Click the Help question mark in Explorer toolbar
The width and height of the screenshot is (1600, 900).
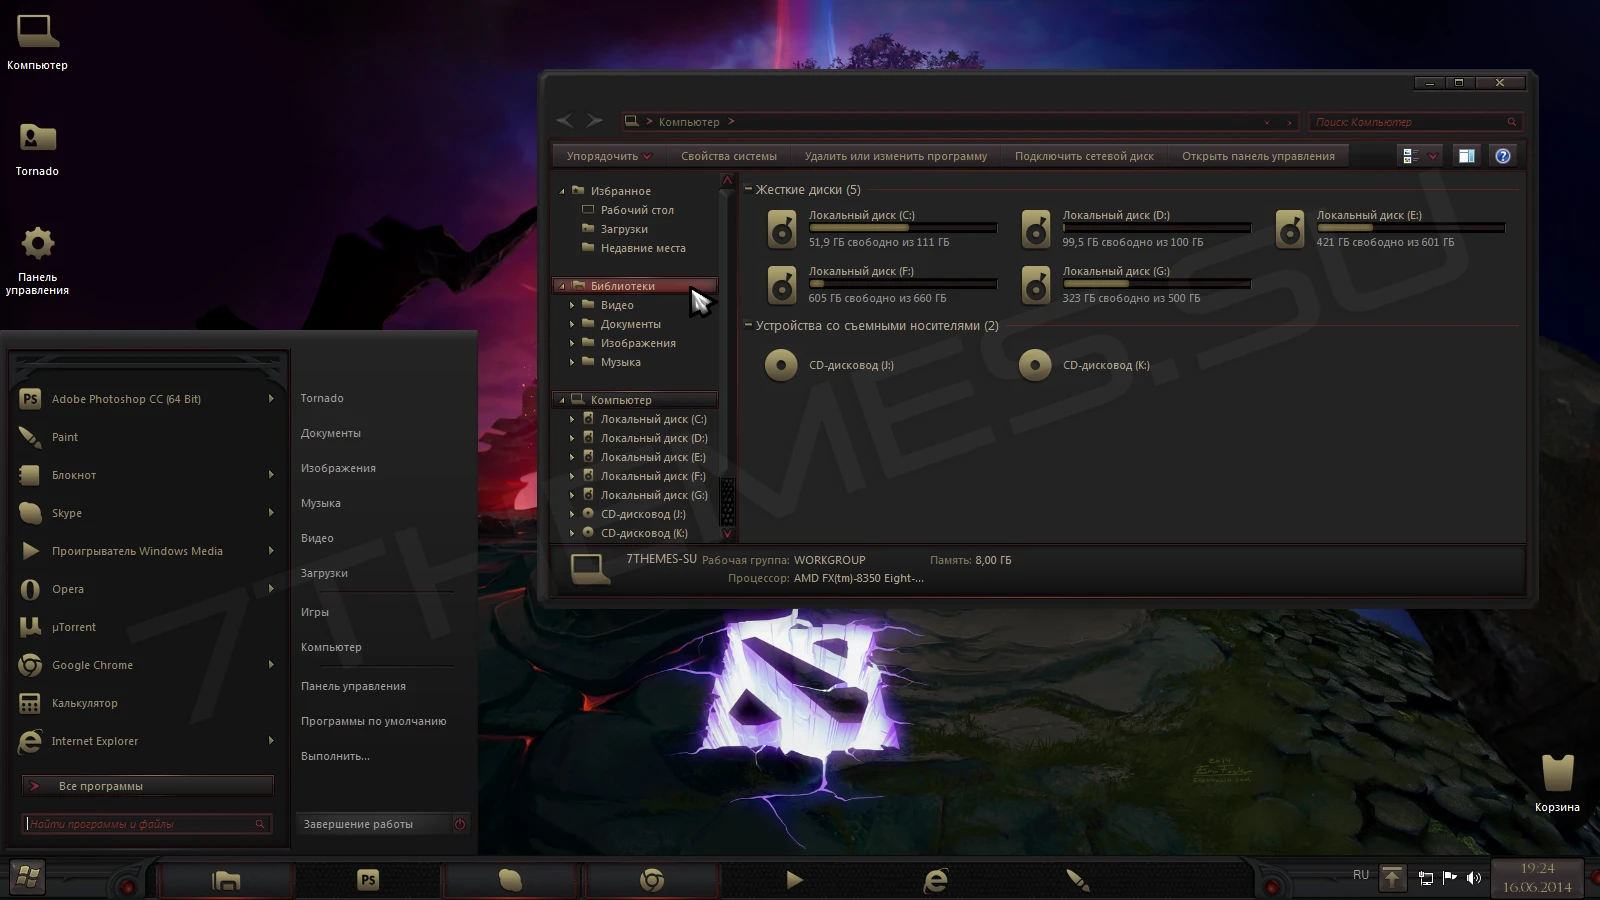tap(1503, 155)
